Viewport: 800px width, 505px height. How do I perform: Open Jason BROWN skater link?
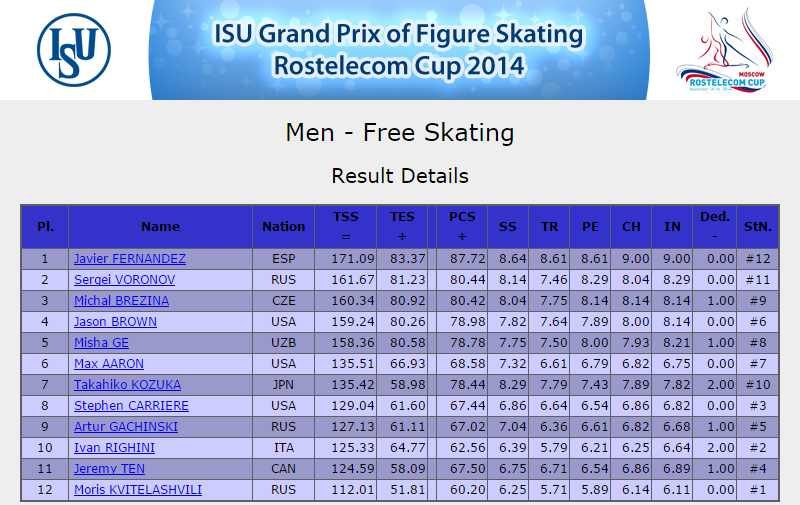pos(115,321)
